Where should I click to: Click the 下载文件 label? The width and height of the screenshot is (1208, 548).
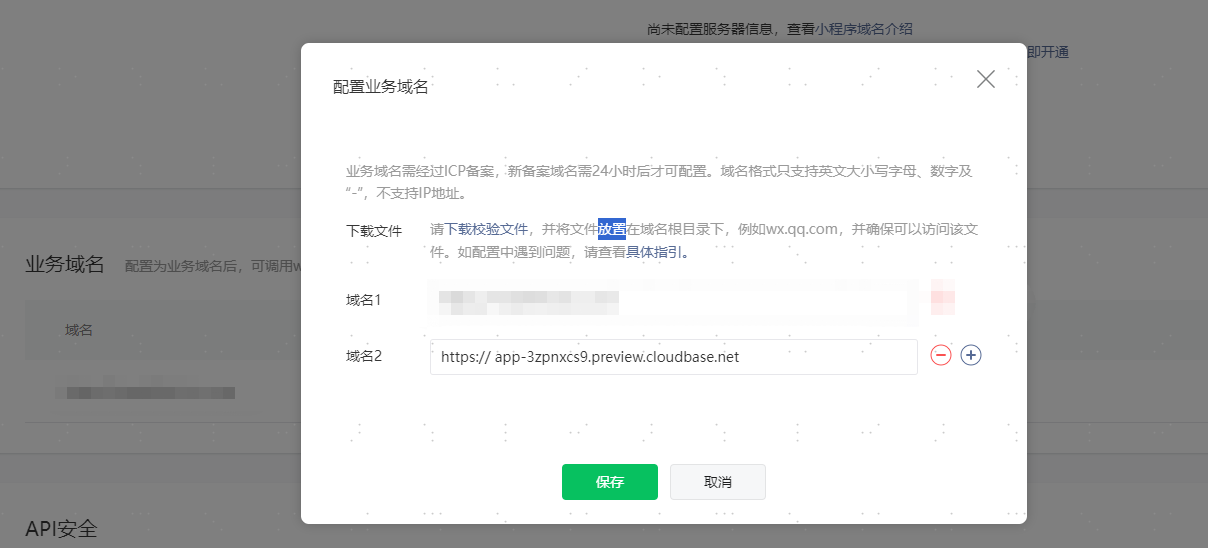point(374,230)
